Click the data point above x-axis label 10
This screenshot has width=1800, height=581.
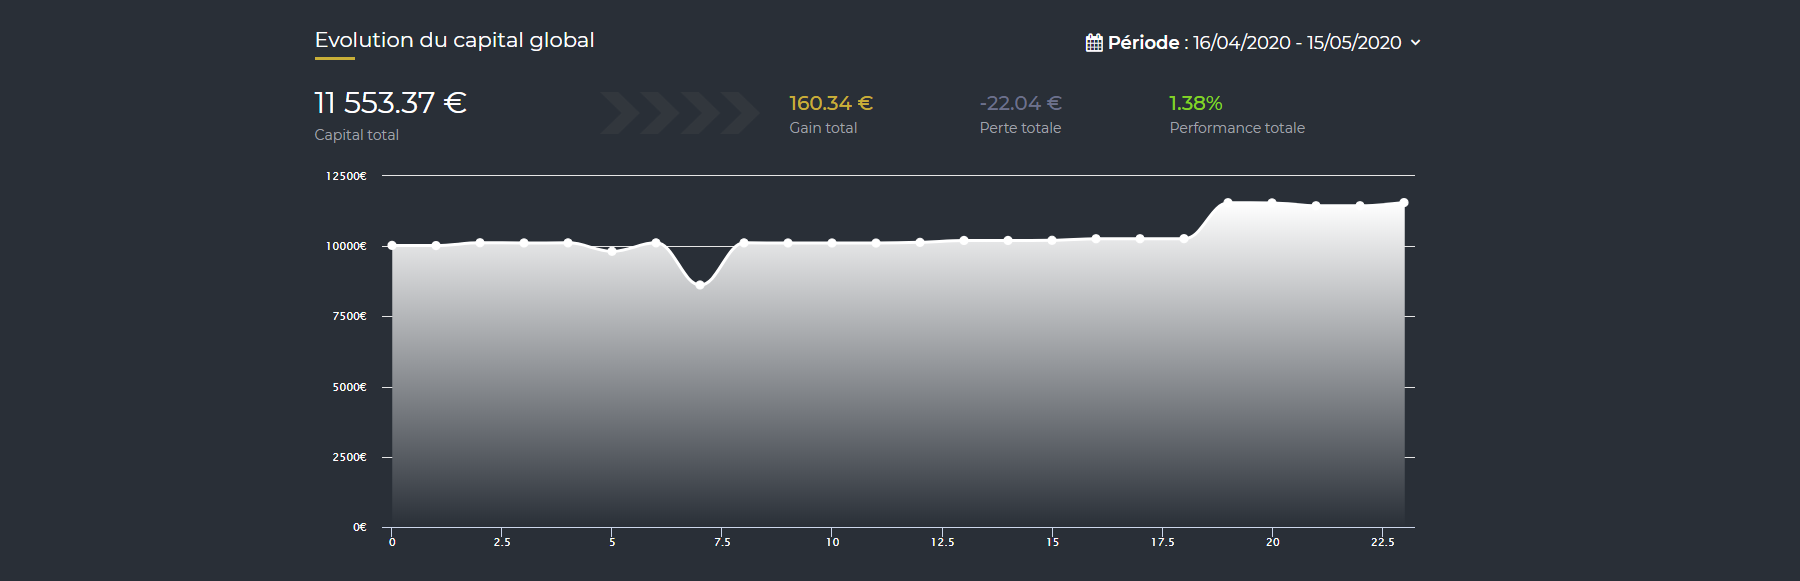pos(832,243)
